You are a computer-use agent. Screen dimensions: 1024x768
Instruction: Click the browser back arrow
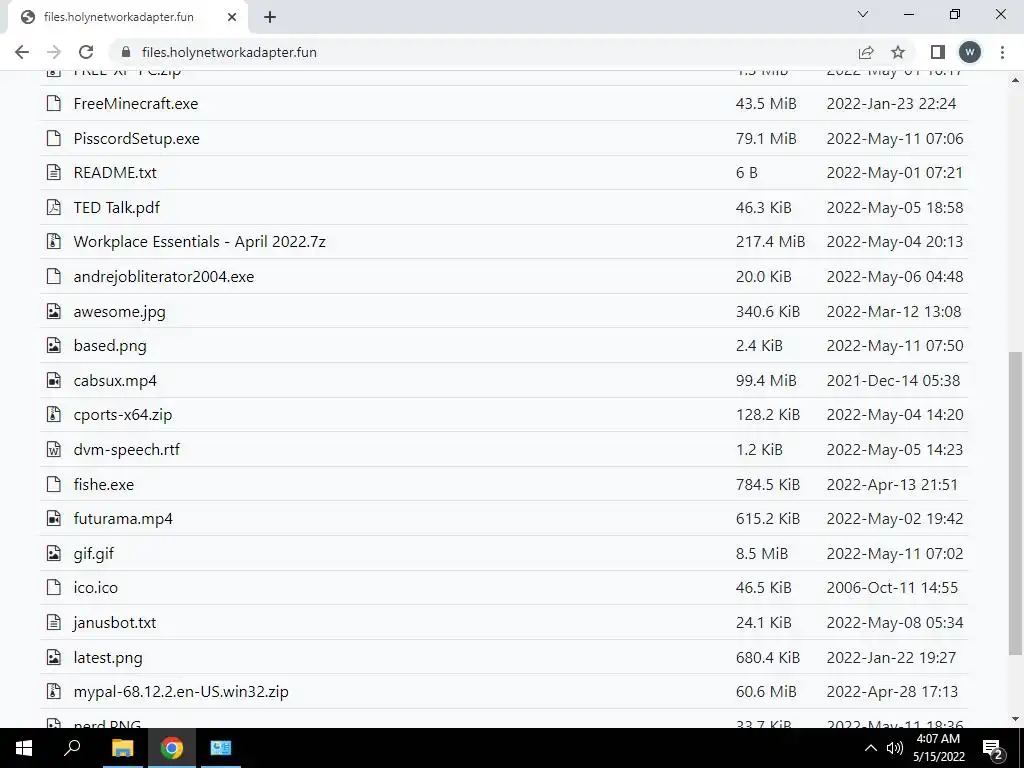(22, 52)
